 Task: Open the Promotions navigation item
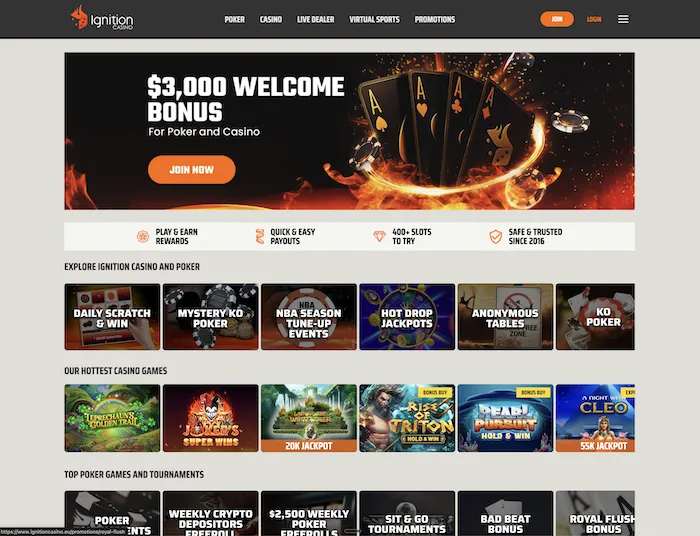point(434,19)
